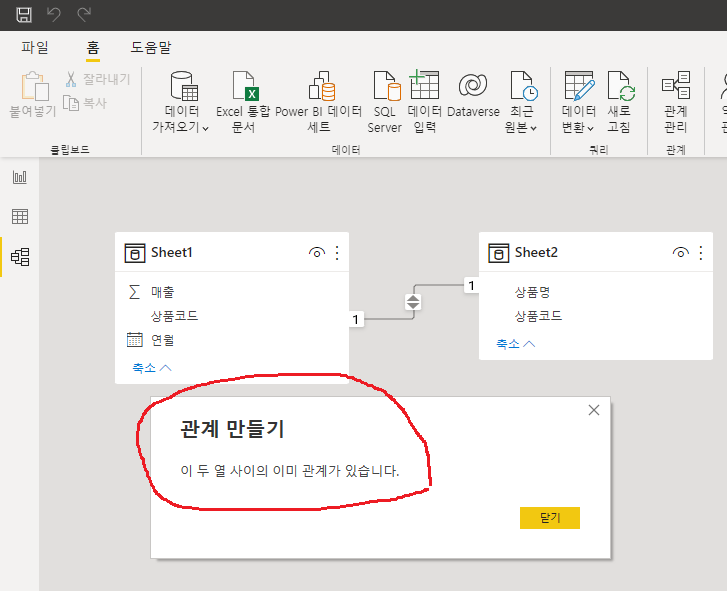Open the 데이터 가져오기 dropdown

pos(181,103)
